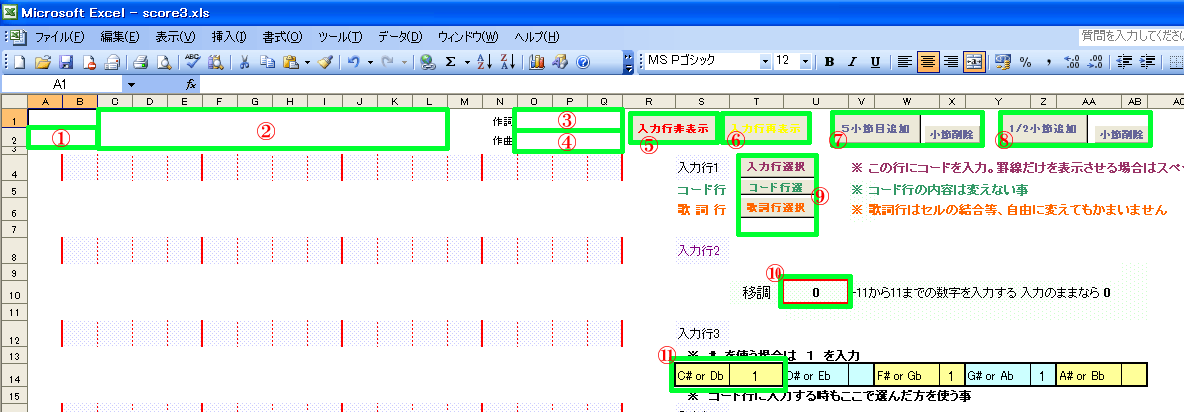Viewport: 1184px width, 412px height.
Task: Toggle Bold formatting
Action: (829, 62)
